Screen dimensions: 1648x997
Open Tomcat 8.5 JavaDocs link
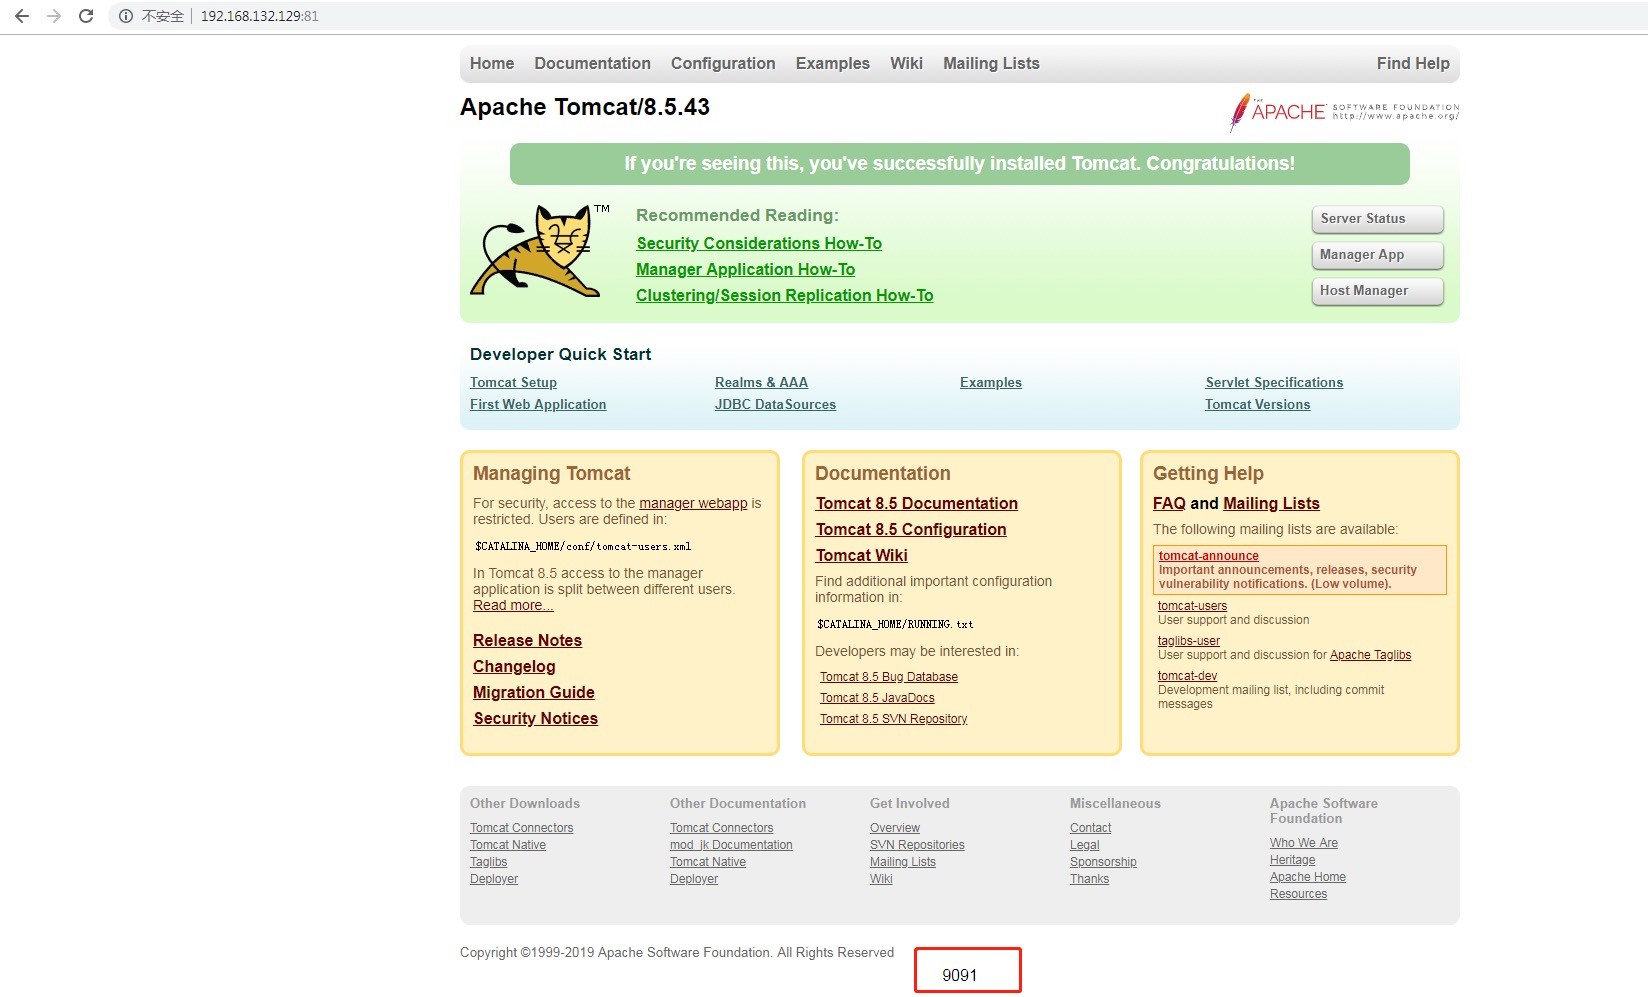[877, 698]
